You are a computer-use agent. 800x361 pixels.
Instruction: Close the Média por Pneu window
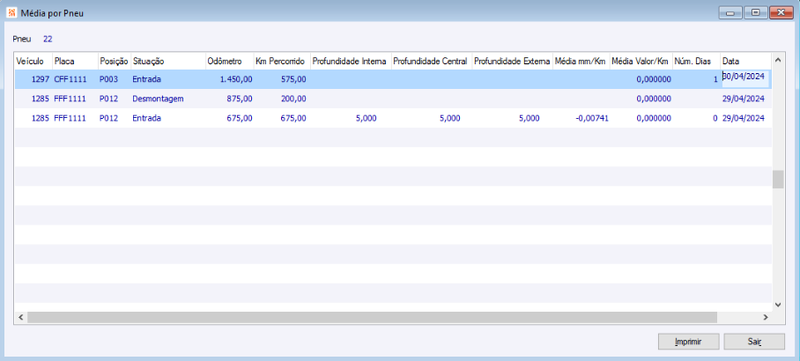click(781, 13)
